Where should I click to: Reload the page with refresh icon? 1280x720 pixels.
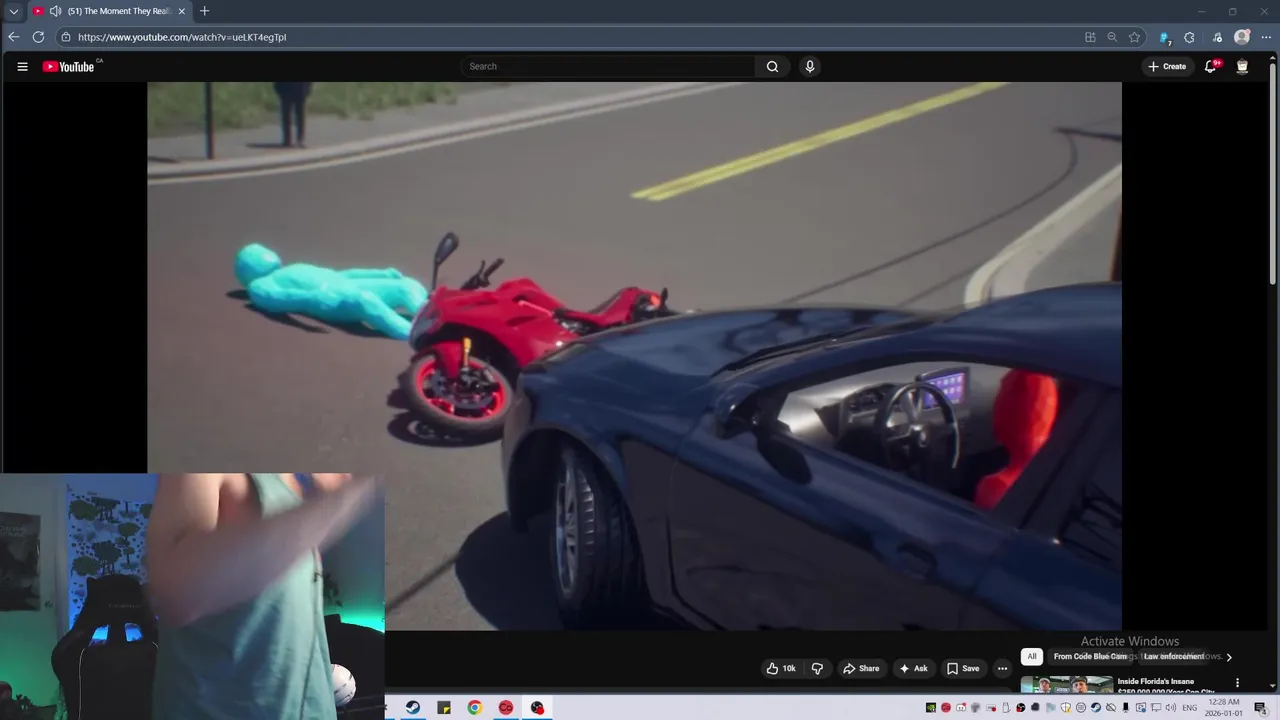point(38,37)
